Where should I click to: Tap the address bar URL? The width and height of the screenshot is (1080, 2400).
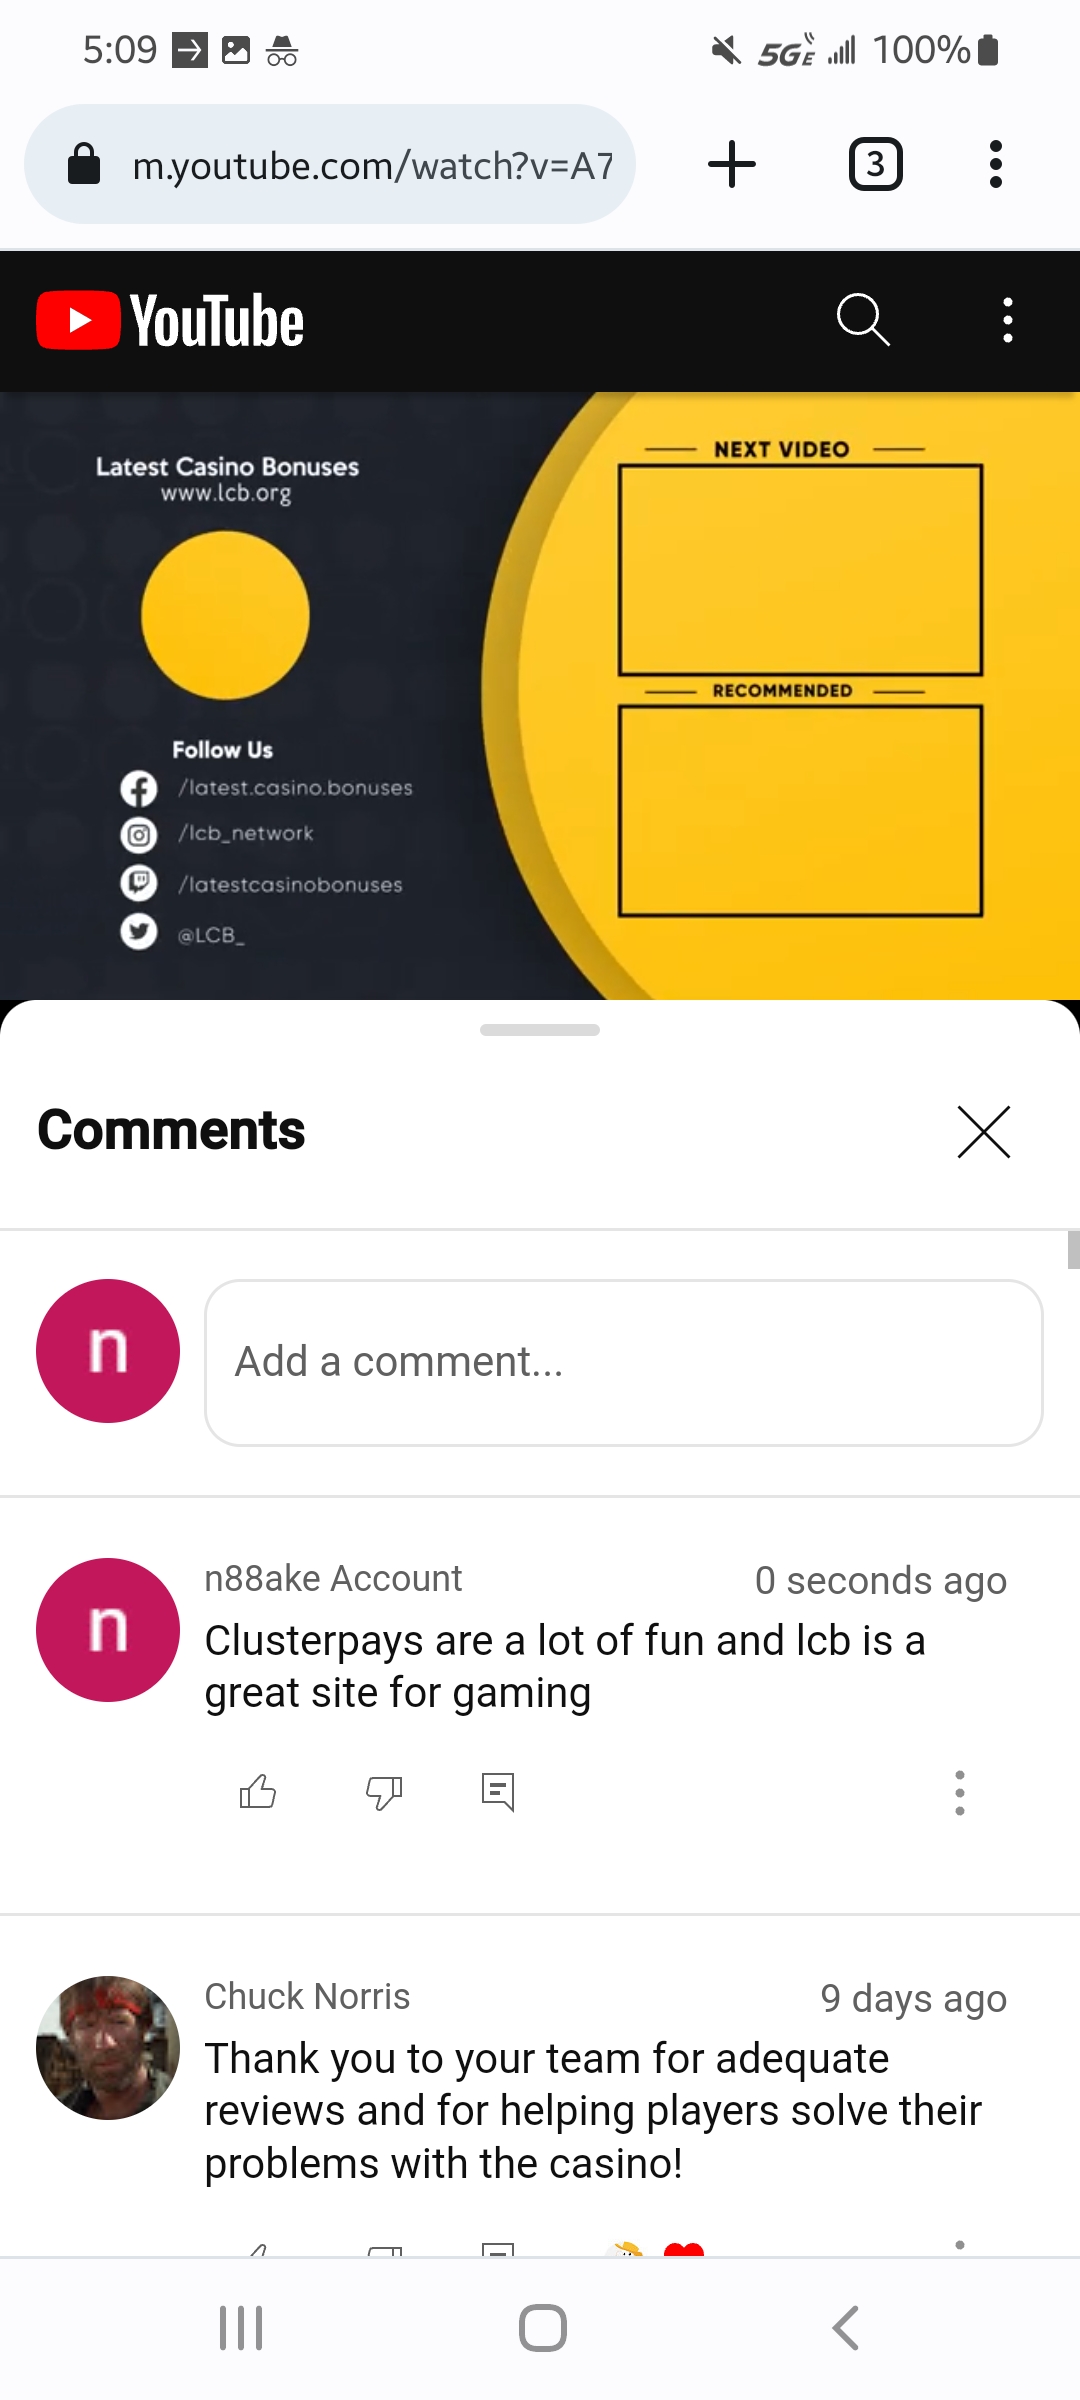373,165
